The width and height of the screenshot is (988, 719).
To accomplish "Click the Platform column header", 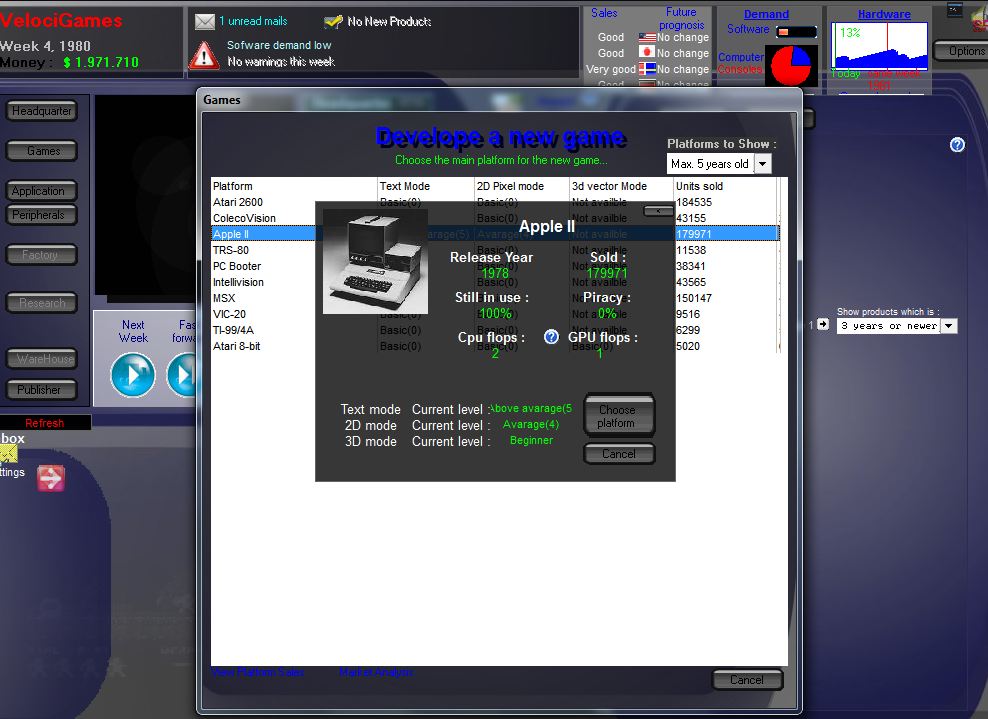I will tap(294, 186).
